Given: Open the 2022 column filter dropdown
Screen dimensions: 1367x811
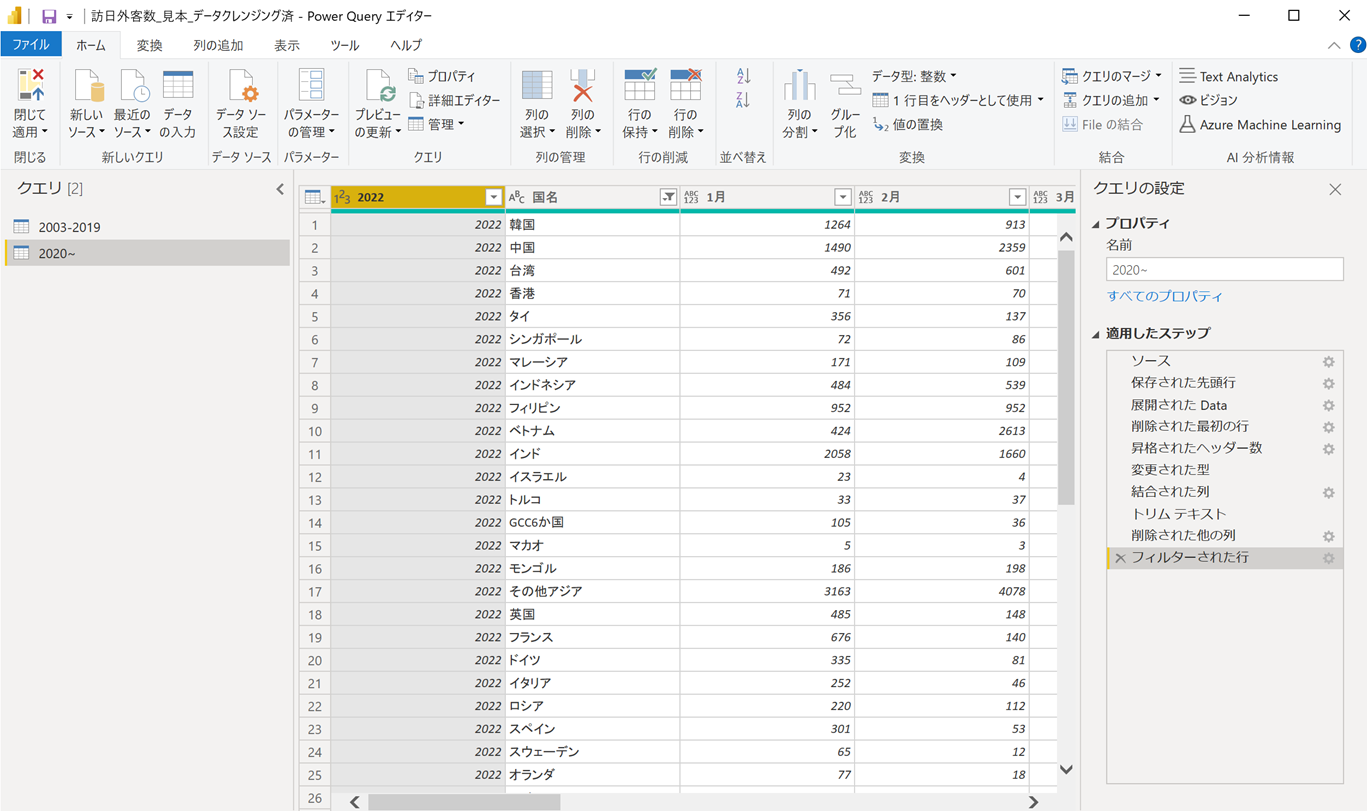Looking at the screenshot, I should (493, 197).
